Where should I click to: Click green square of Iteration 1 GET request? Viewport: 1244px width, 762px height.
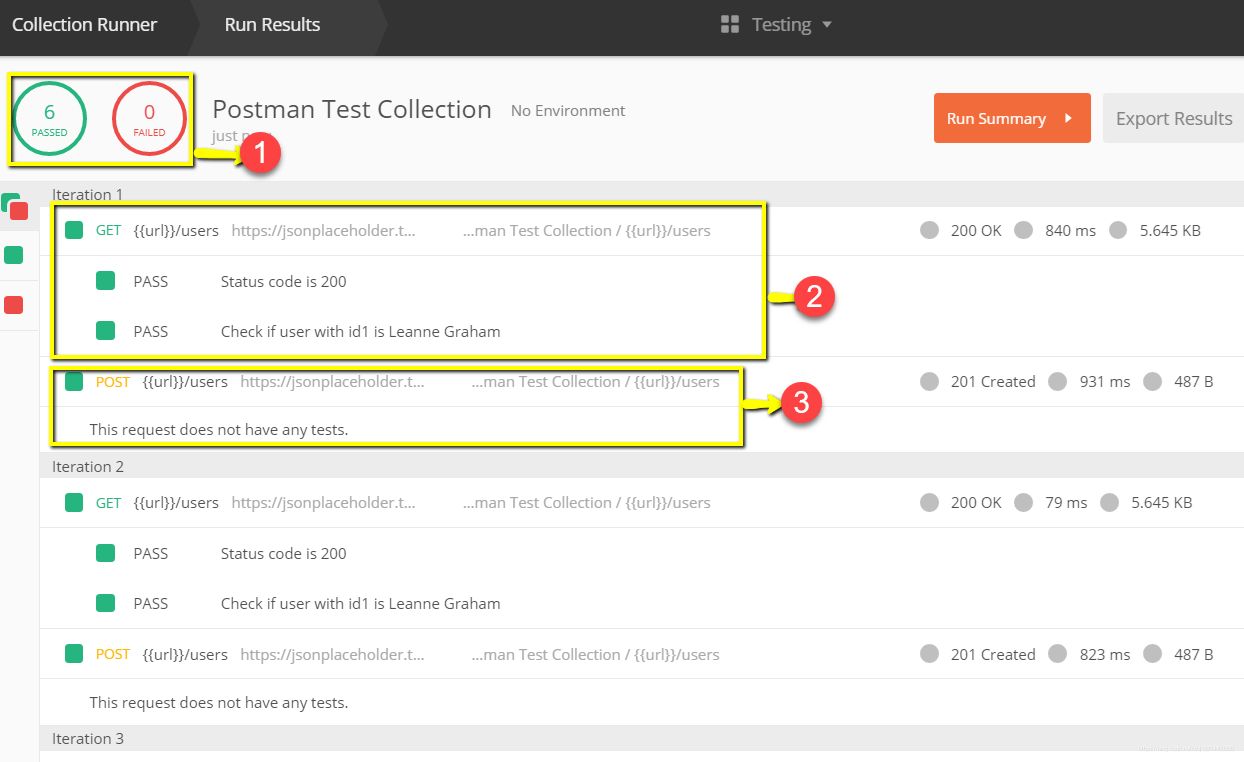click(x=74, y=231)
